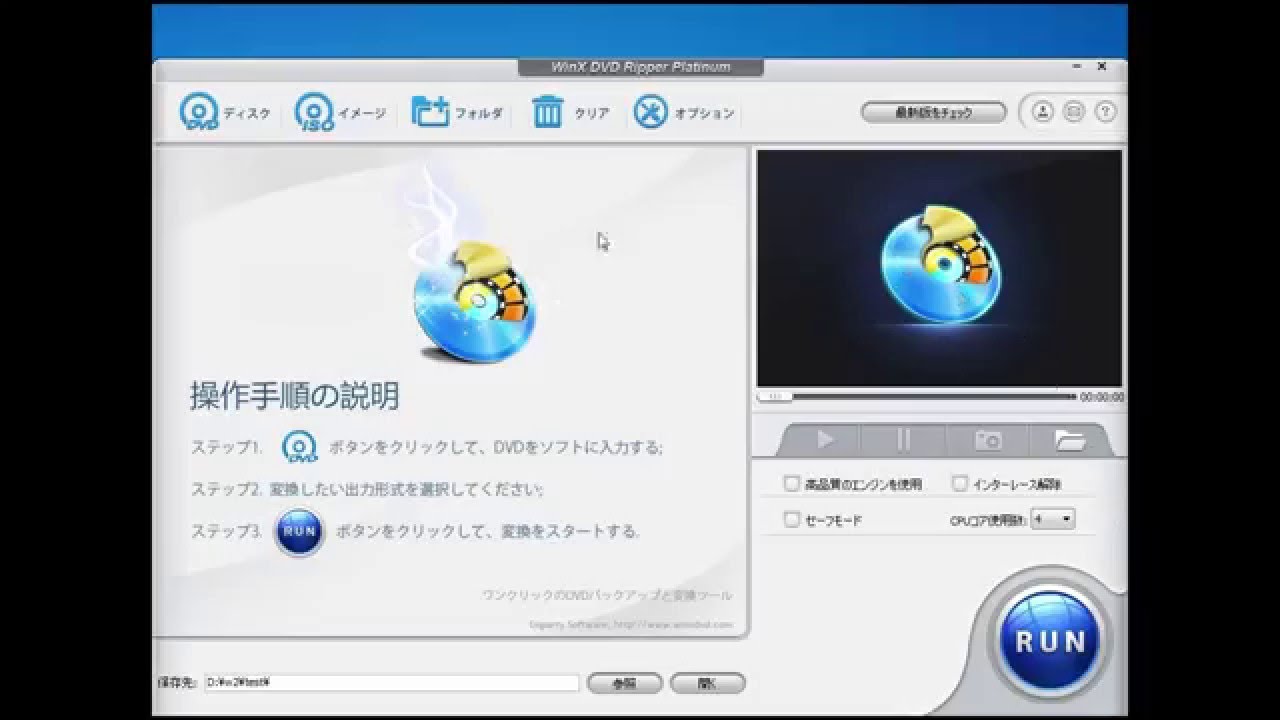1280x720 pixels.
Task: Clear the list with クリア trash icon
Action: coord(570,113)
